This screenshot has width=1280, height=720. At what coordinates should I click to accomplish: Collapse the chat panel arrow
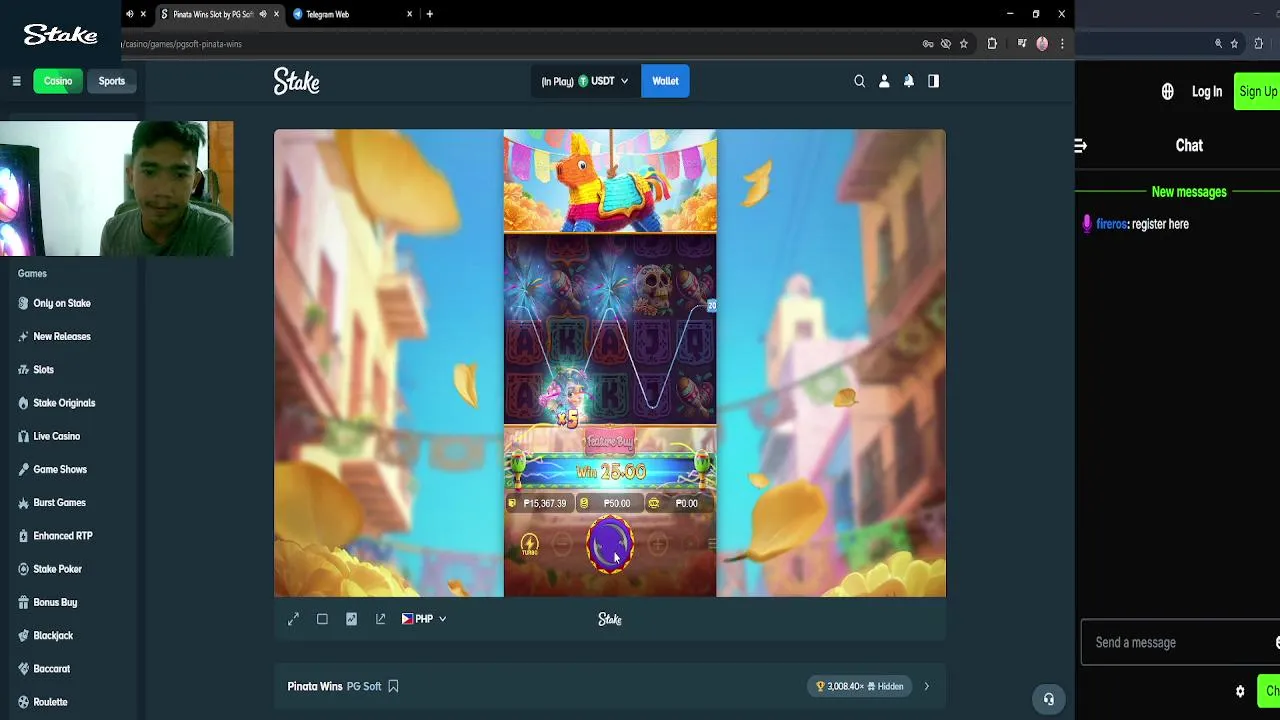(1081, 146)
